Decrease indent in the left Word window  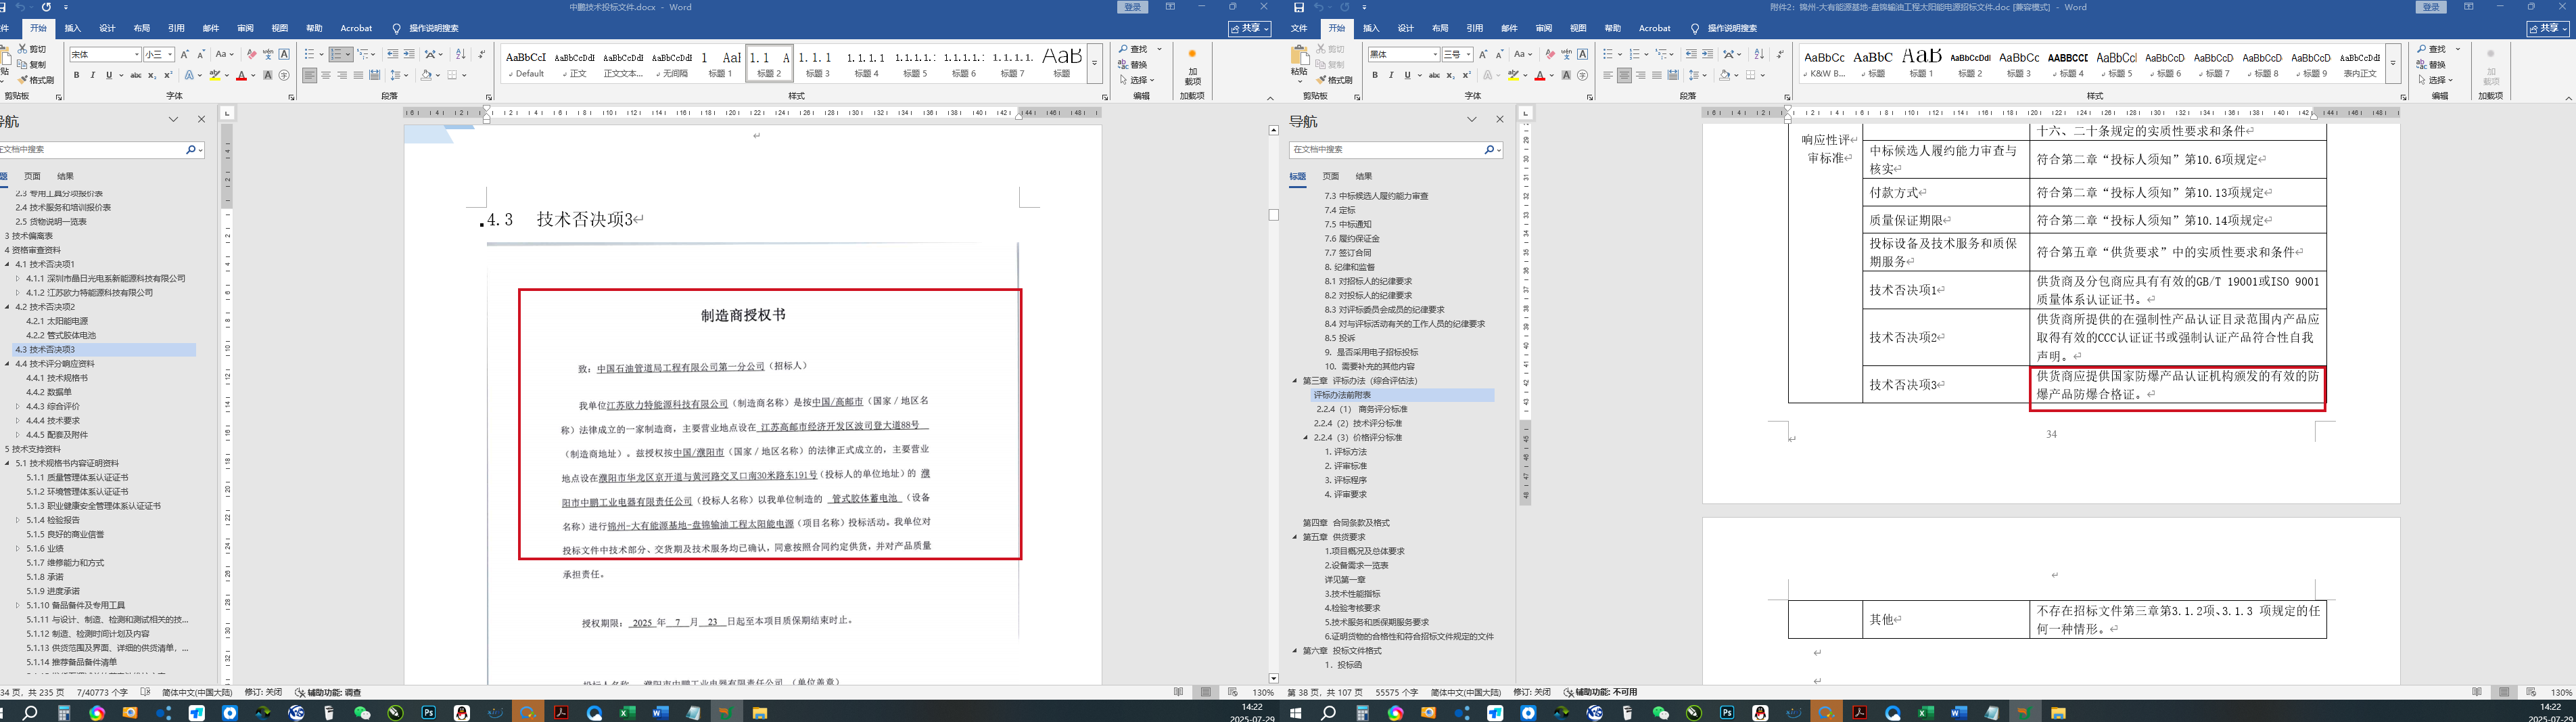click(x=392, y=54)
